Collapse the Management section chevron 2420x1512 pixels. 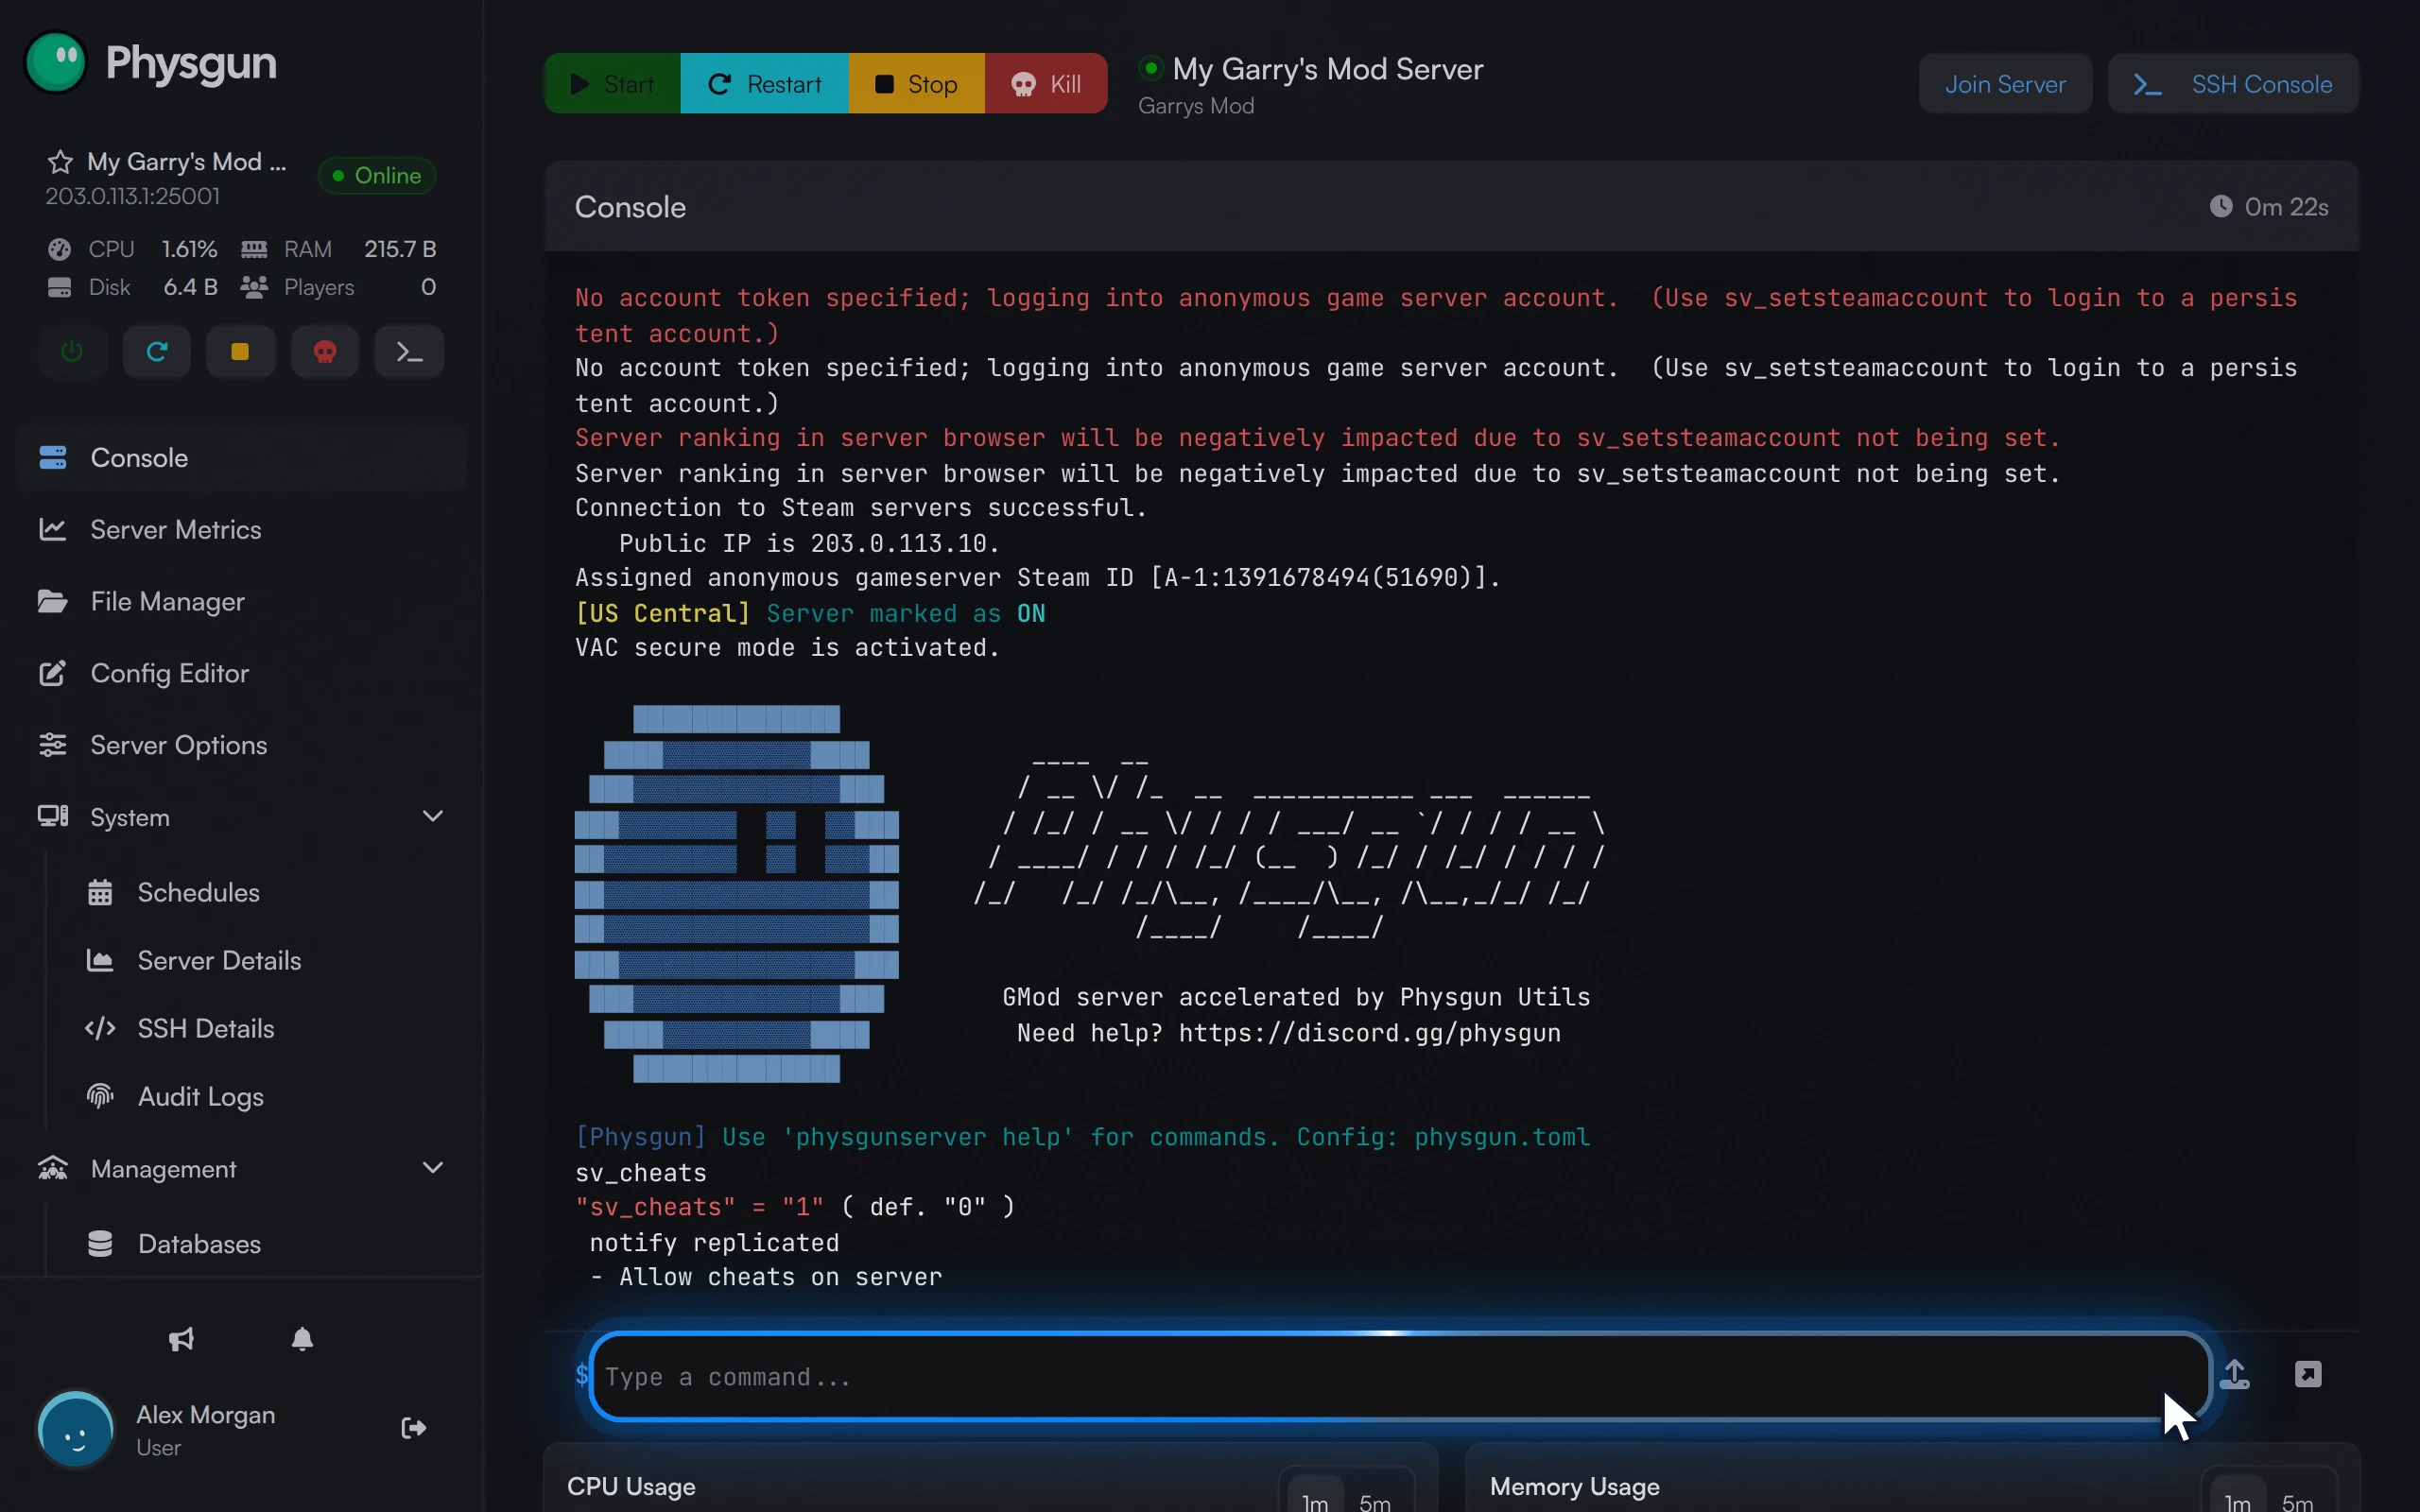[433, 1168]
